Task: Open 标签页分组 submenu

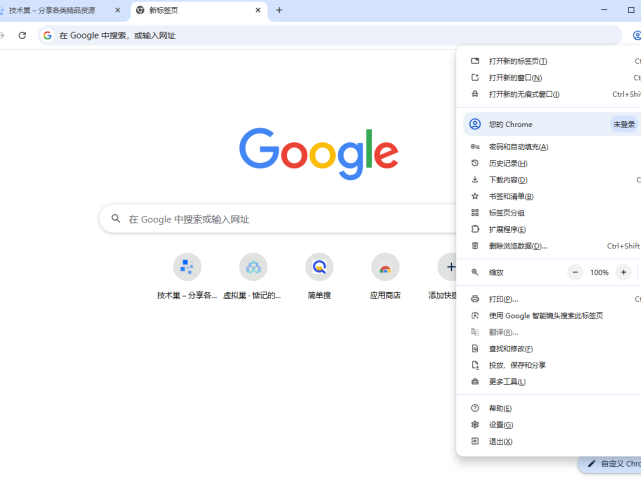Action: click(x=549, y=213)
